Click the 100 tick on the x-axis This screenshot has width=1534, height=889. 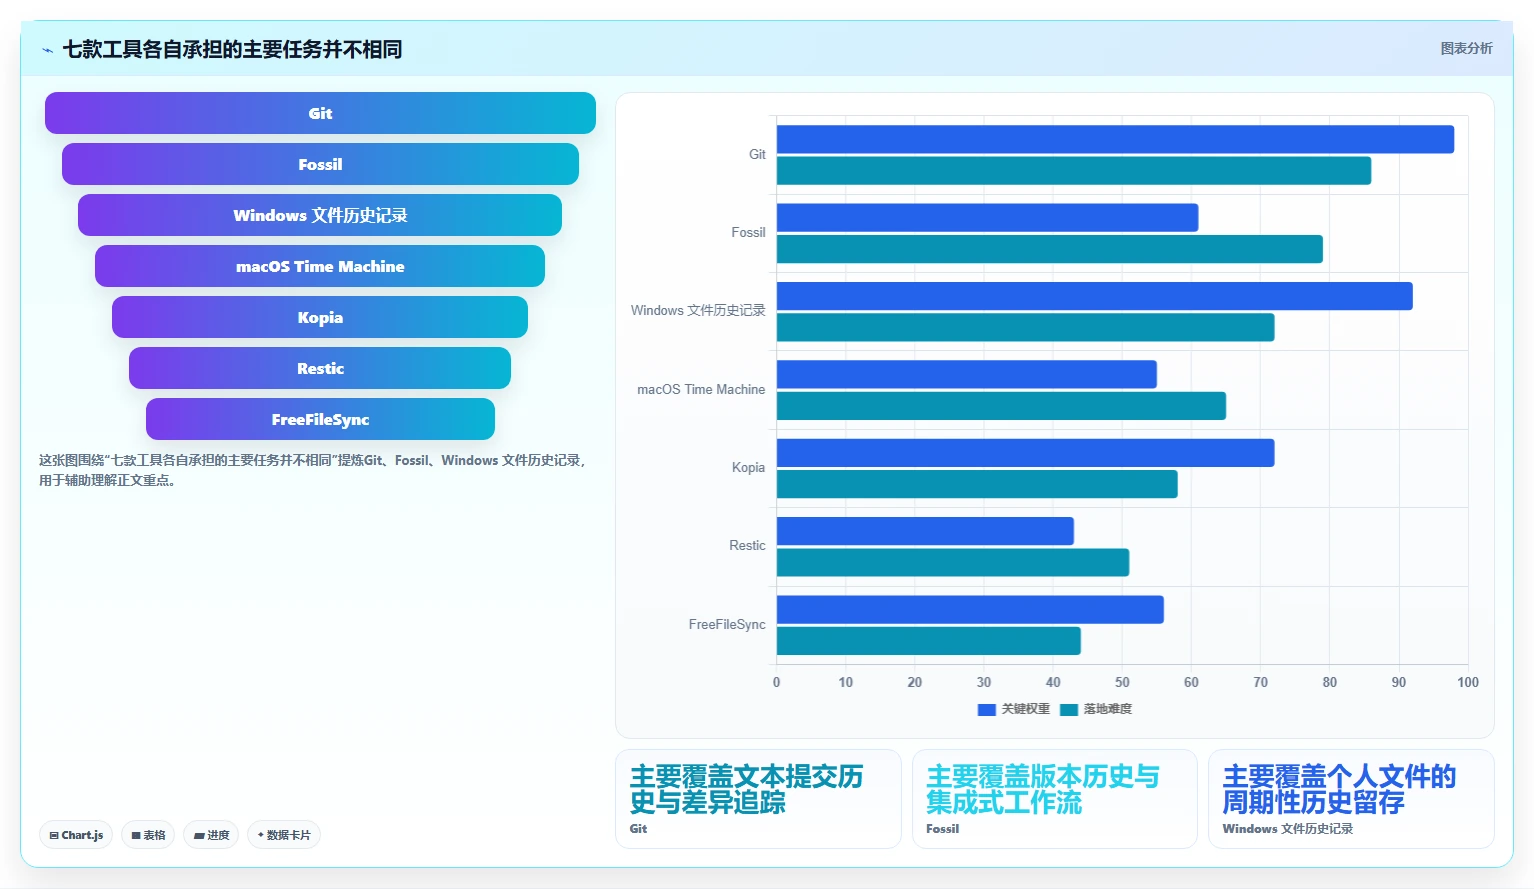coord(1468,682)
